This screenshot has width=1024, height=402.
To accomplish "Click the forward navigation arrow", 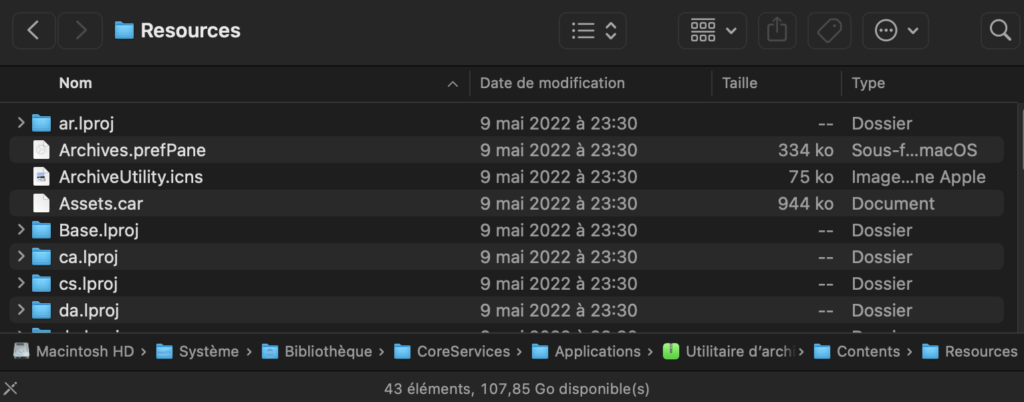I will point(80,31).
